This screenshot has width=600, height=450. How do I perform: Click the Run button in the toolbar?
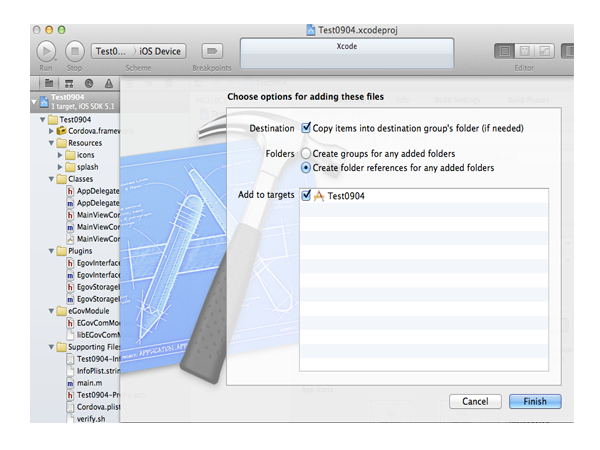coord(46,51)
